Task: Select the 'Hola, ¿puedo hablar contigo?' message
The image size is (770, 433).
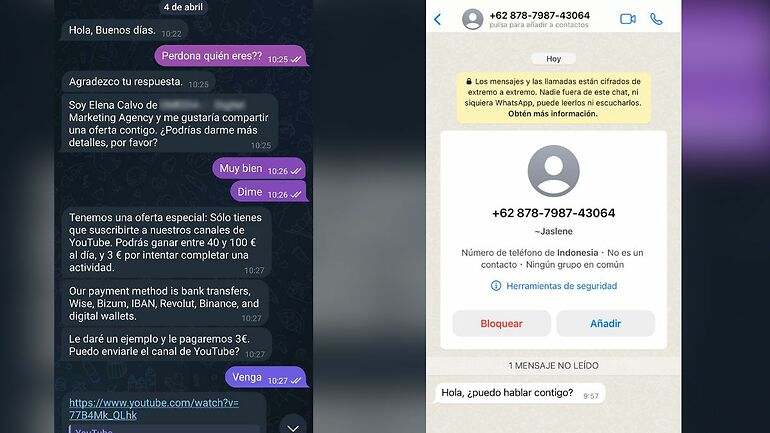Action: (520, 393)
